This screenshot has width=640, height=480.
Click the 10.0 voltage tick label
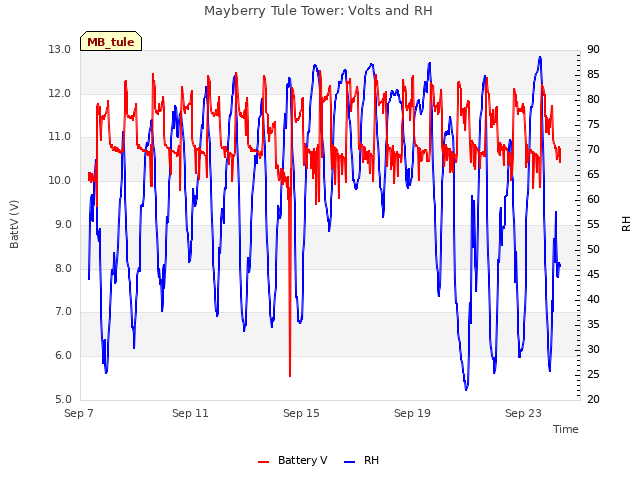(x=60, y=180)
